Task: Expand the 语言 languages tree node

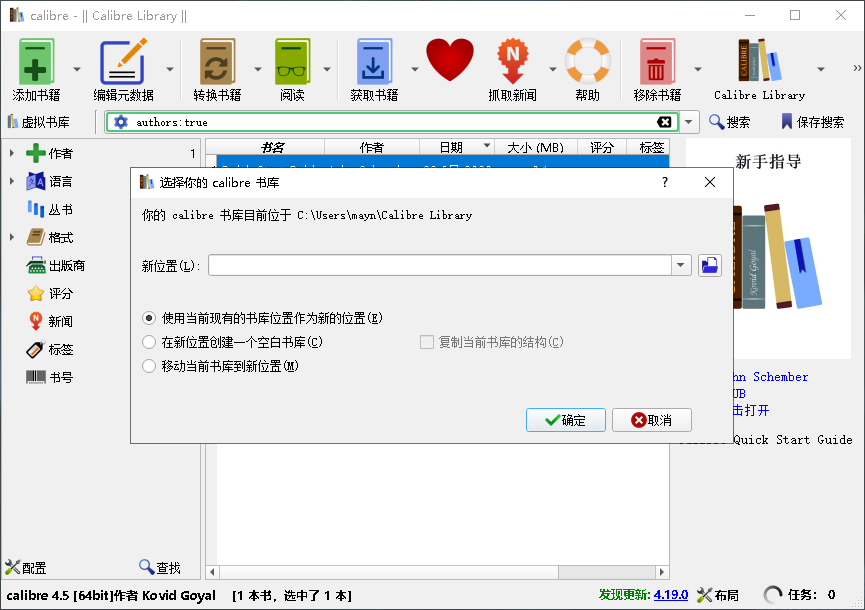Action: tap(12, 181)
